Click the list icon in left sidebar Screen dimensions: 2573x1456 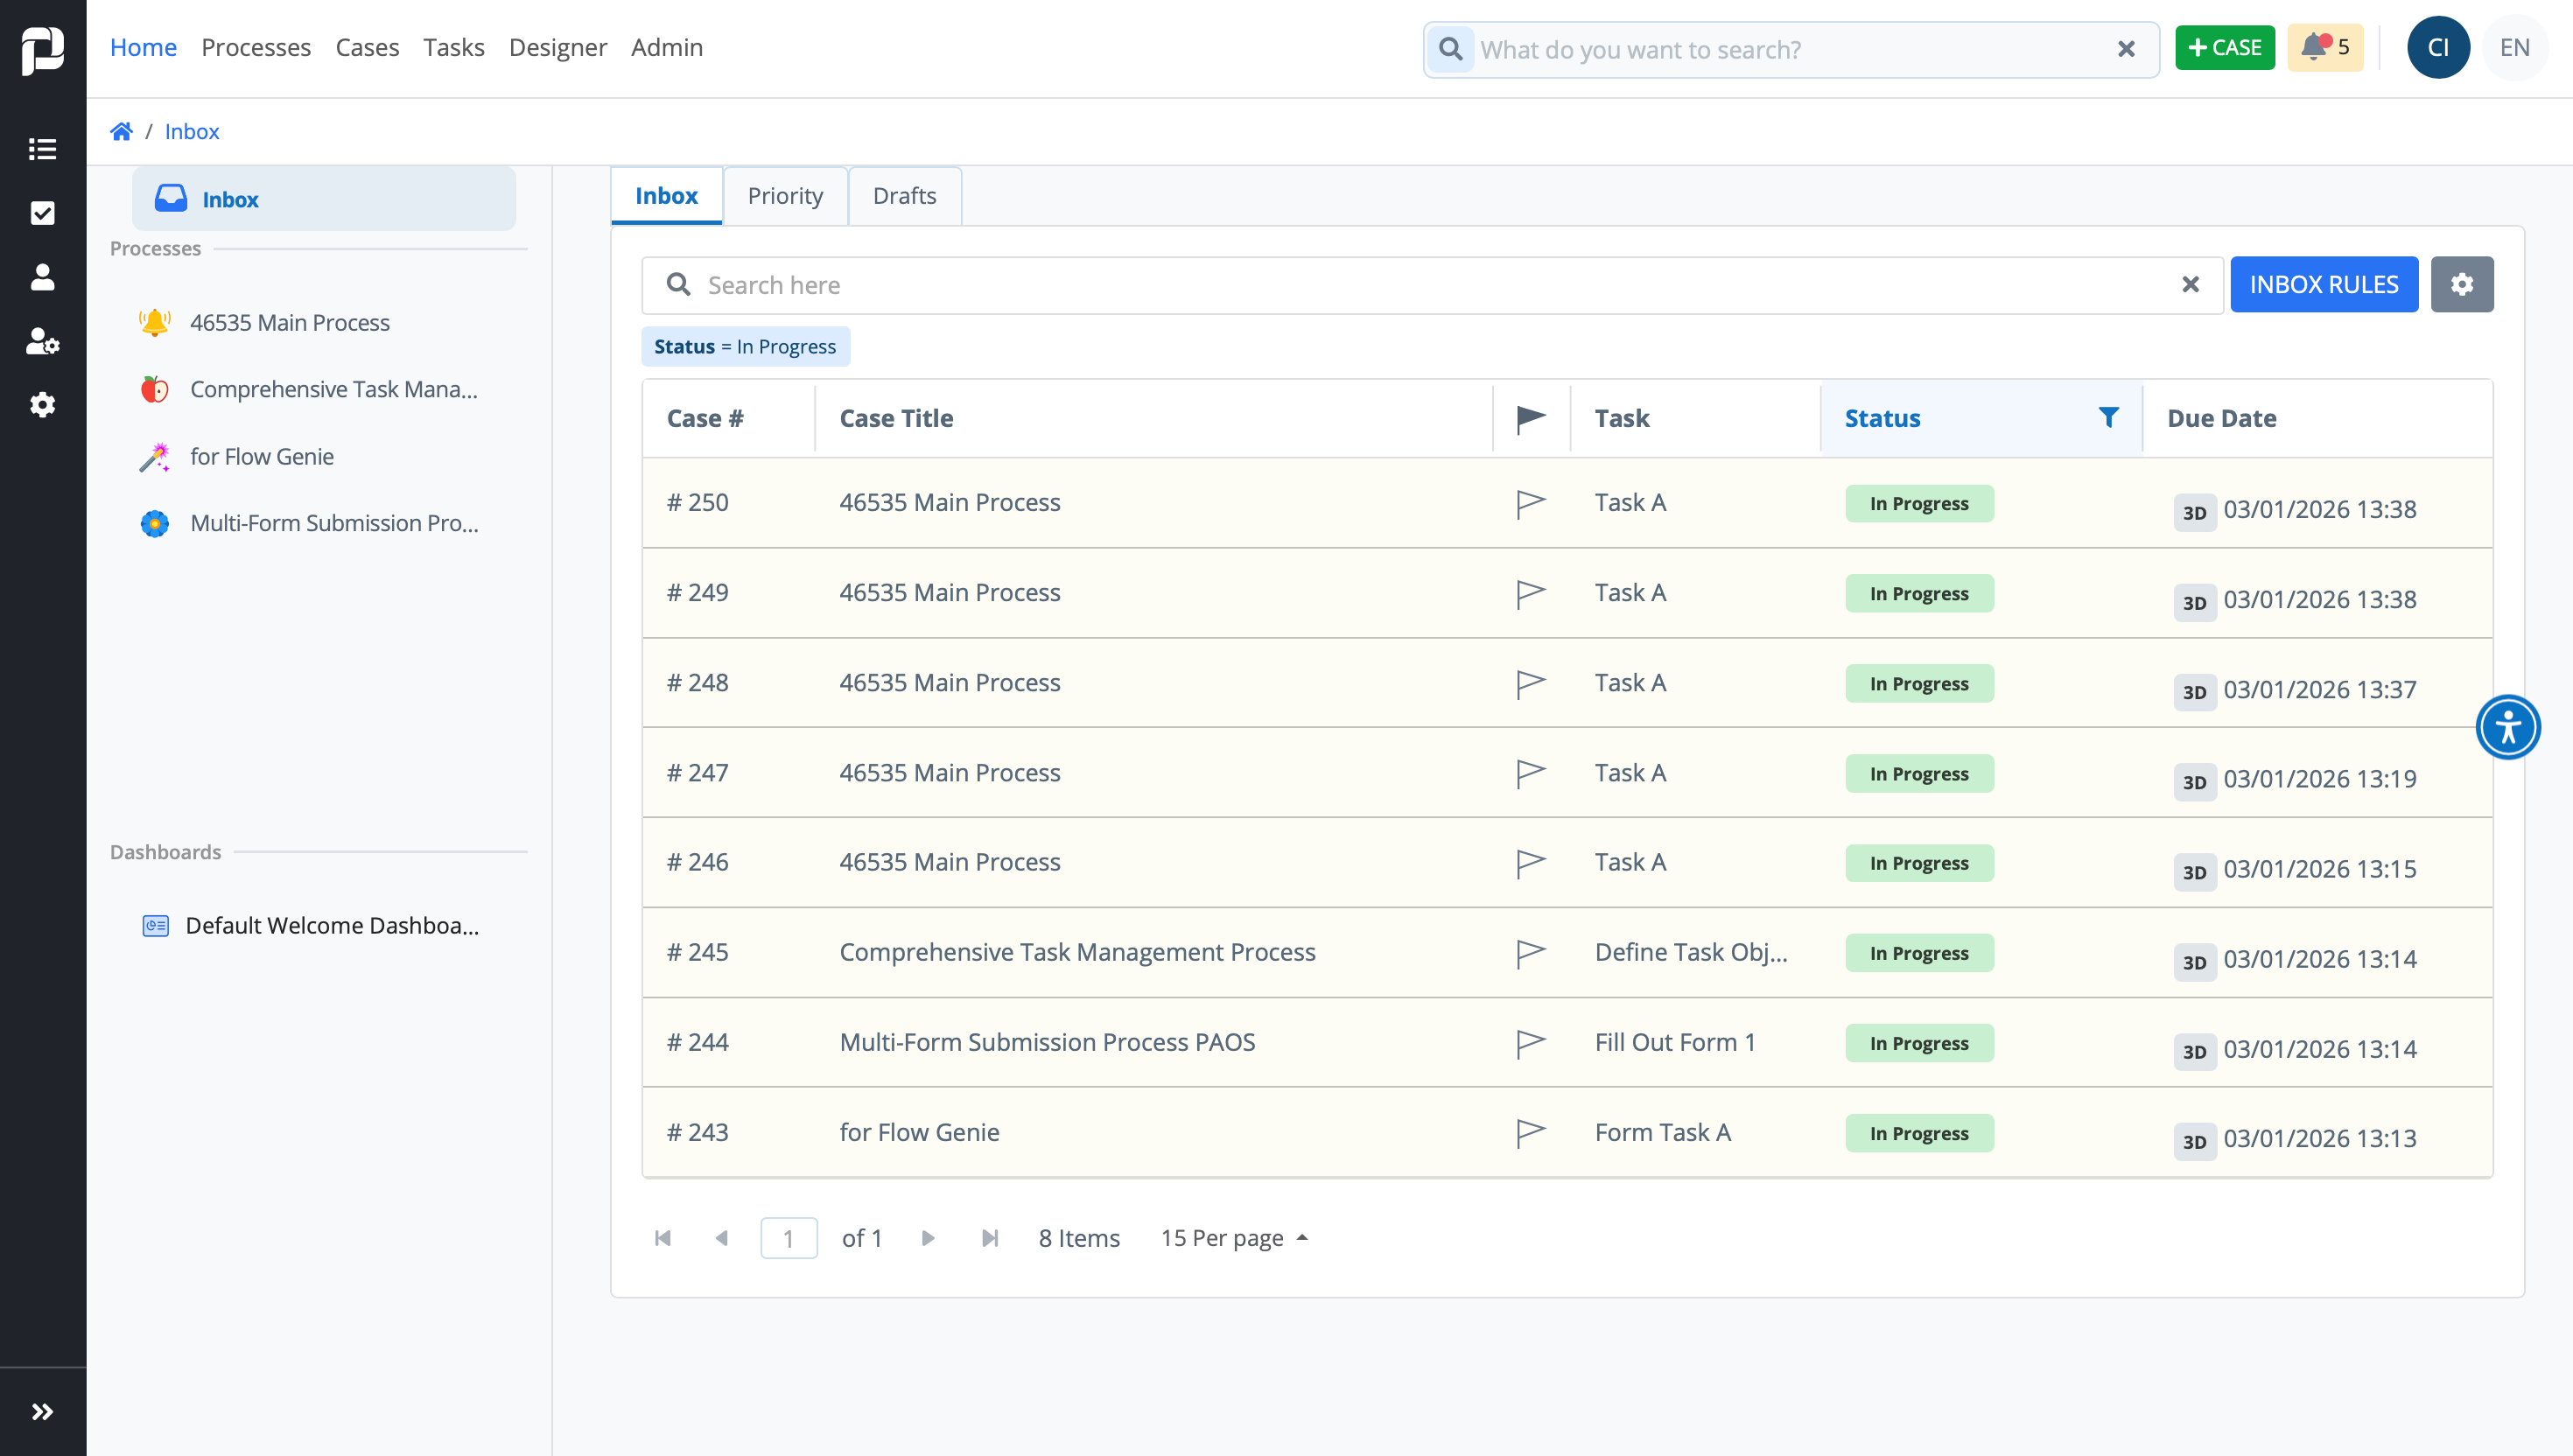point(42,149)
